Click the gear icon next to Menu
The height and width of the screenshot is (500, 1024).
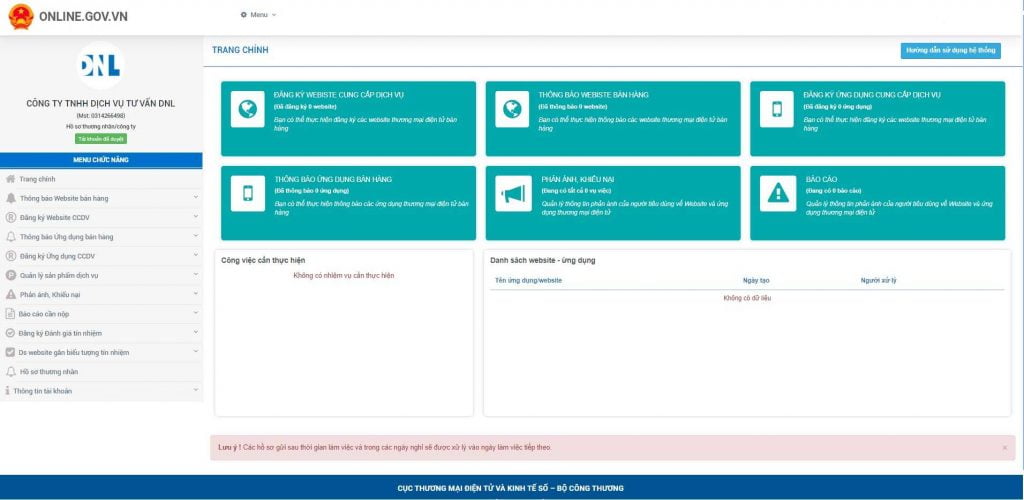pyautogui.click(x=244, y=14)
